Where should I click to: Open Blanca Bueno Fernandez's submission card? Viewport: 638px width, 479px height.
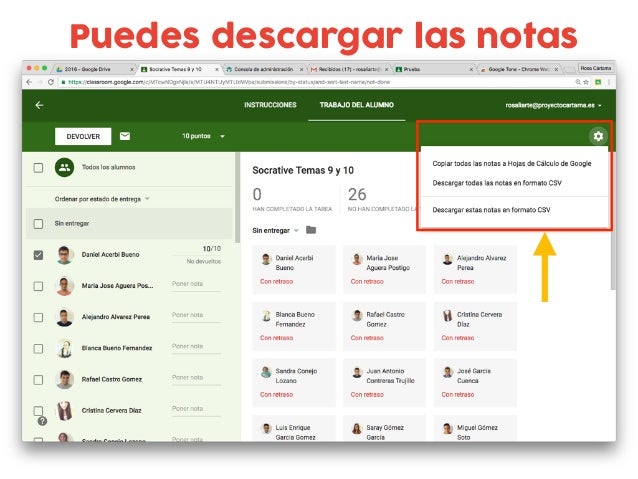point(294,326)
